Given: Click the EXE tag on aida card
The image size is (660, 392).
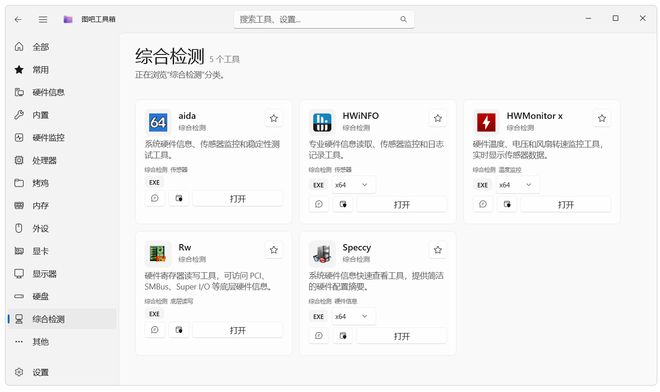Looking at the screenshot, I should [x=154, y=182].
